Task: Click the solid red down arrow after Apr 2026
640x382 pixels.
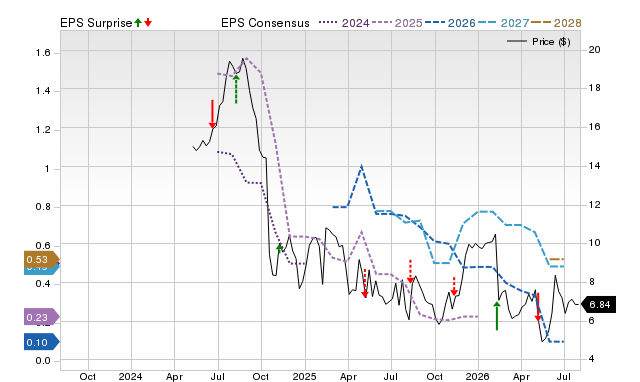Action: (538, 307)
